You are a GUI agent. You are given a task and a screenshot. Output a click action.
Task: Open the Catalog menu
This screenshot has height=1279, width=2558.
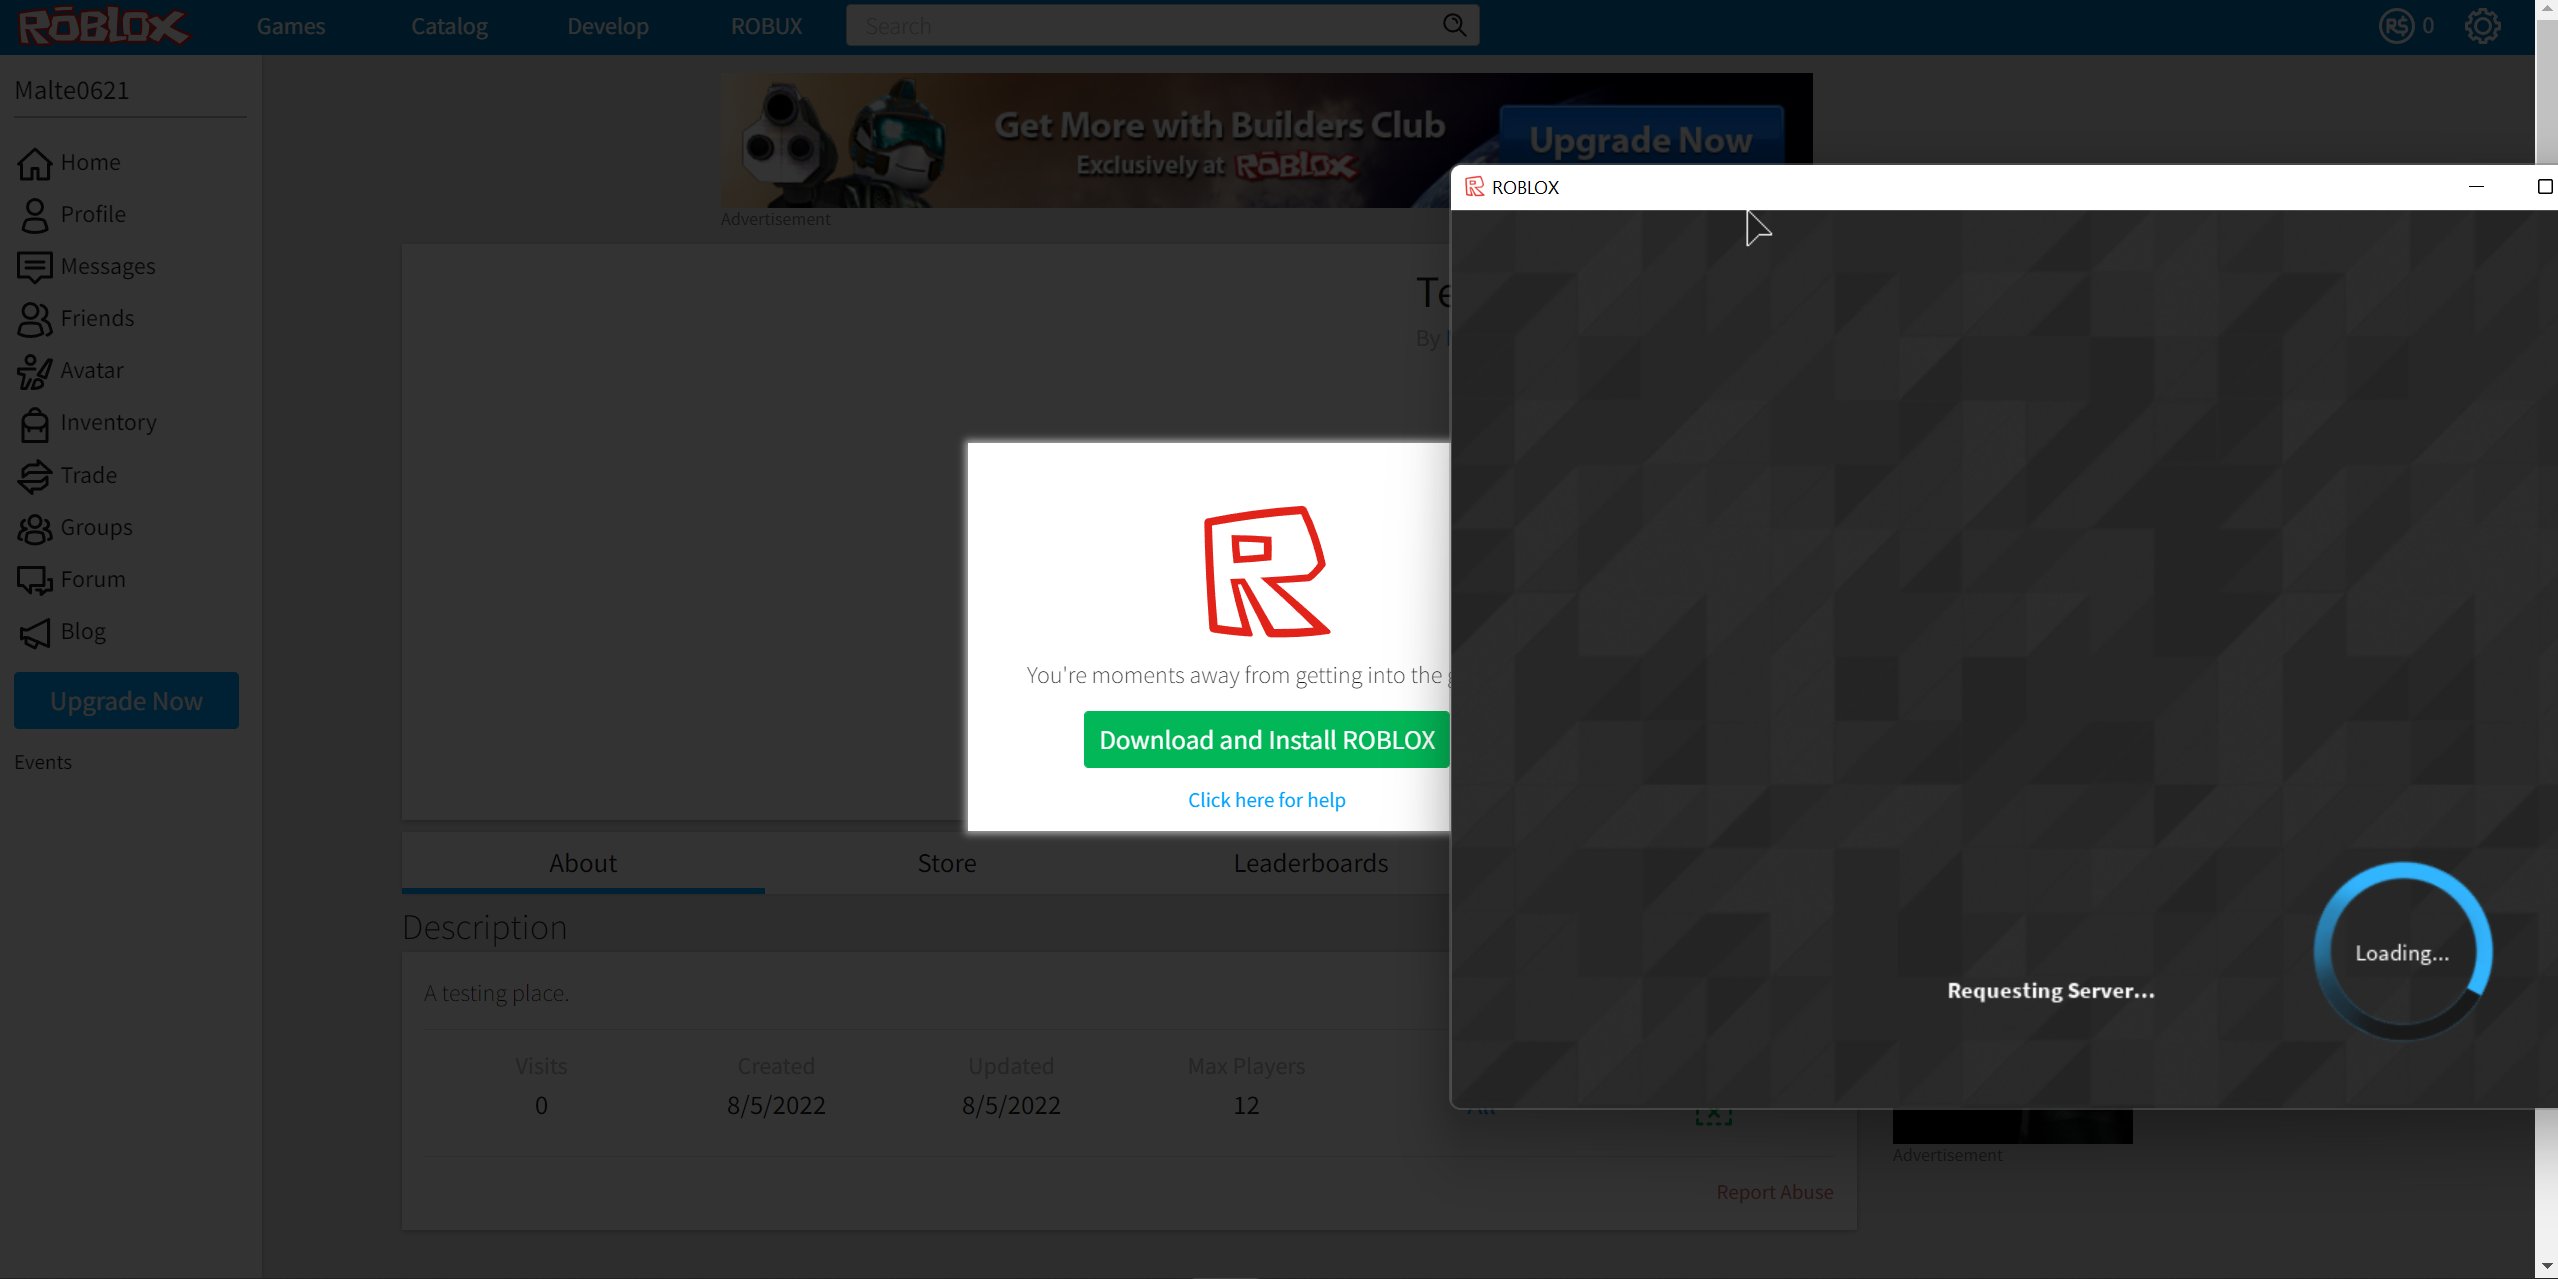coord(449,26)
